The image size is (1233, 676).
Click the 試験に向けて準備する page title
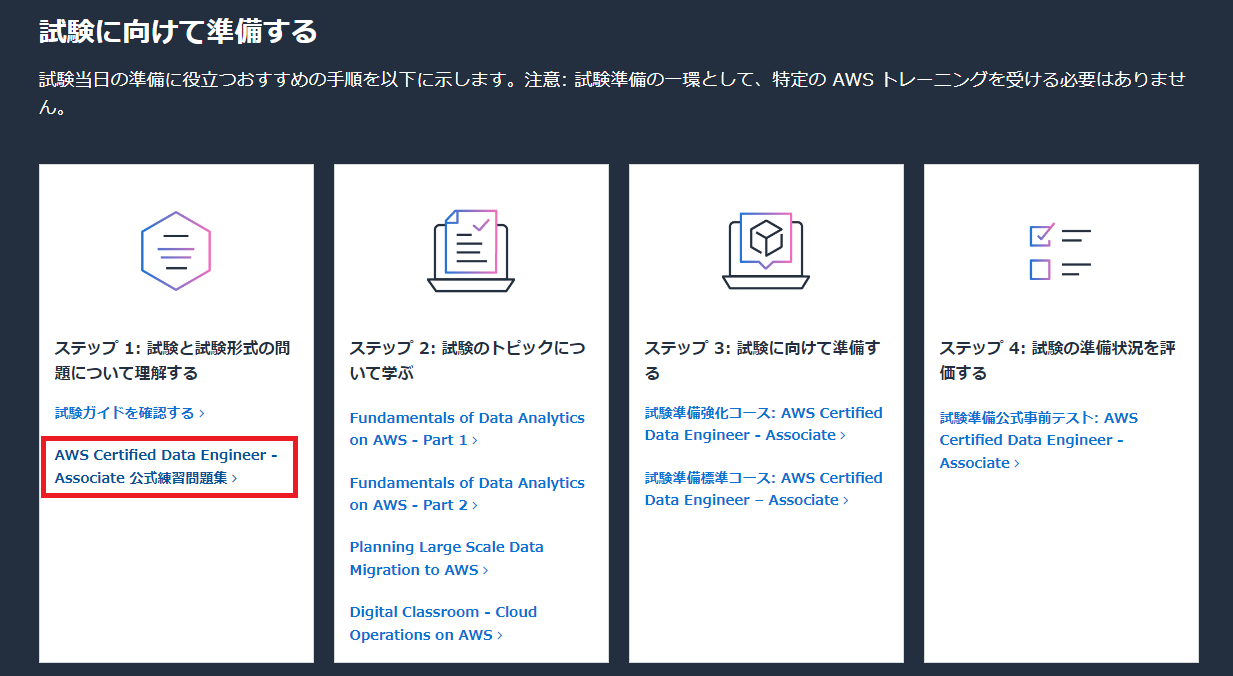point(178,32)
